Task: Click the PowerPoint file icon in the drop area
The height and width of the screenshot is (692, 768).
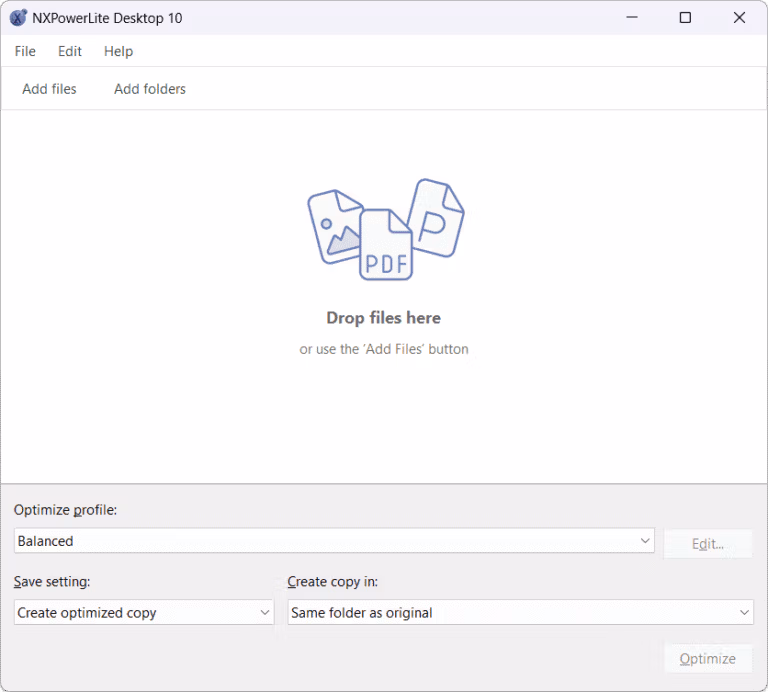Action: point(437,217)
